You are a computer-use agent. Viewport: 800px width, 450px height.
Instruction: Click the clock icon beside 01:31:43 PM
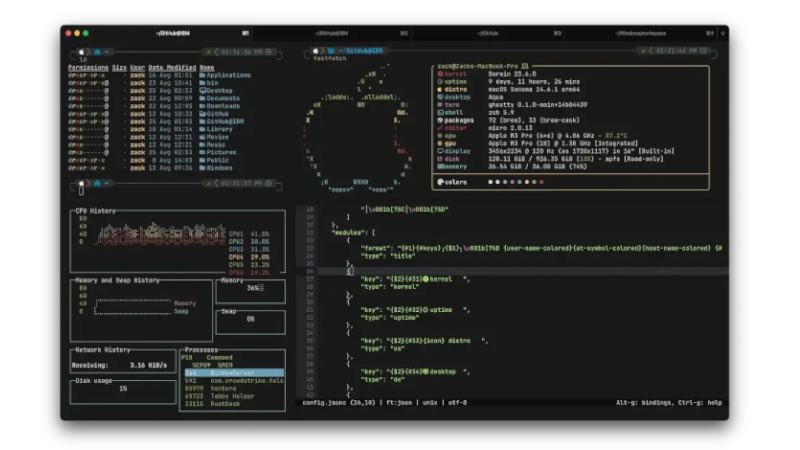click(703, 51)
